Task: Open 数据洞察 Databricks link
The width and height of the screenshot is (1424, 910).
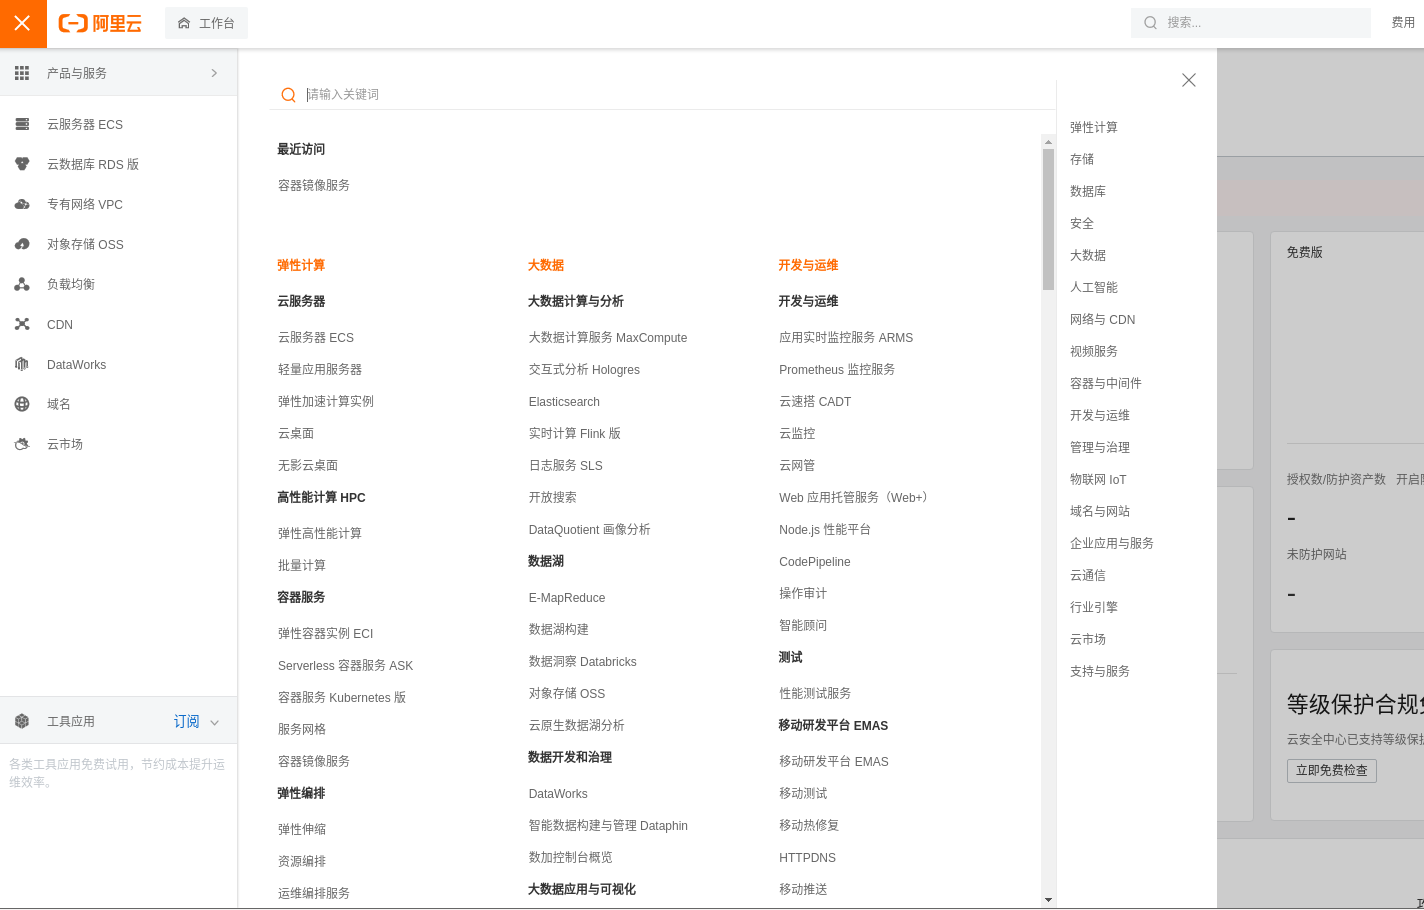Action: 583,661
